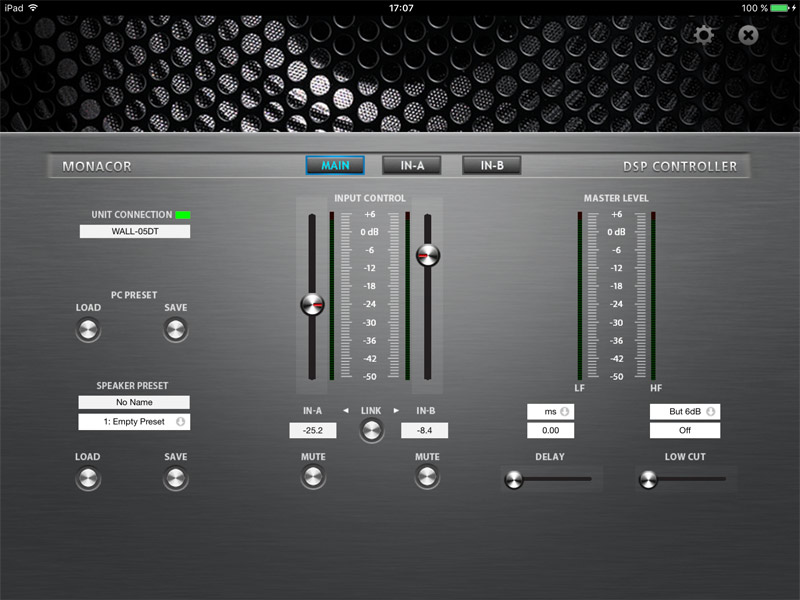Click the IN-A level value field
800x600 pixels.
[313, 431]
